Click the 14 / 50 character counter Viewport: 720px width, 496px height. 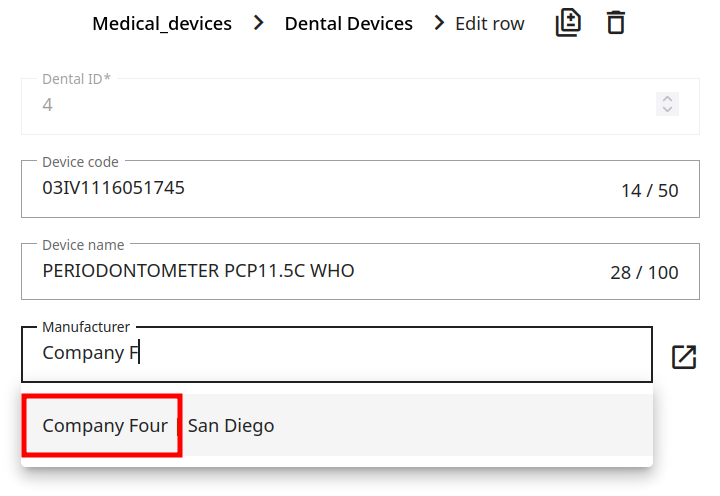click(x=649, y=190)
